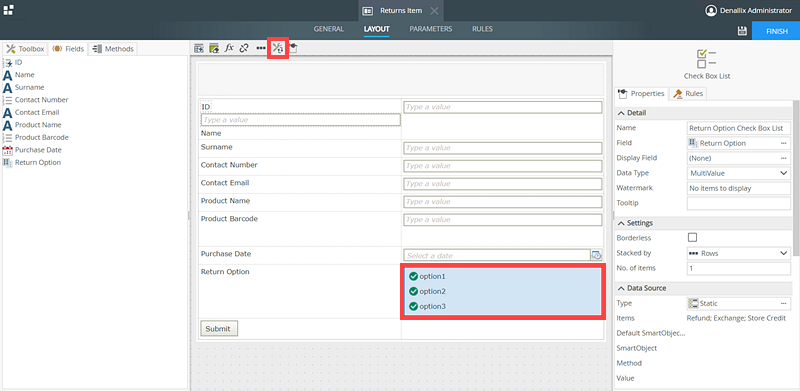Click the Tooltip property field
The image size is (800, 391).
click(x=739, y=203)
